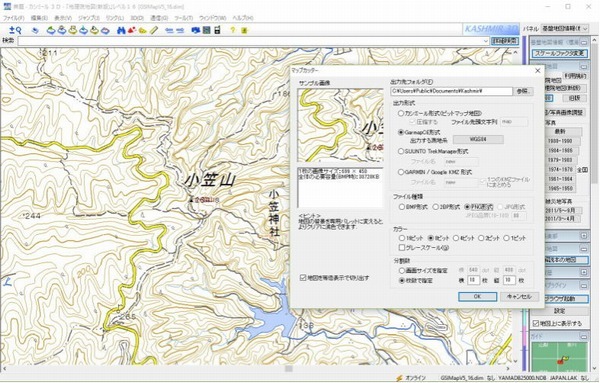Select カシミール形式 output format radio
Image resolution: width=600 pixels, height=383 pixels.
point(401,113)
